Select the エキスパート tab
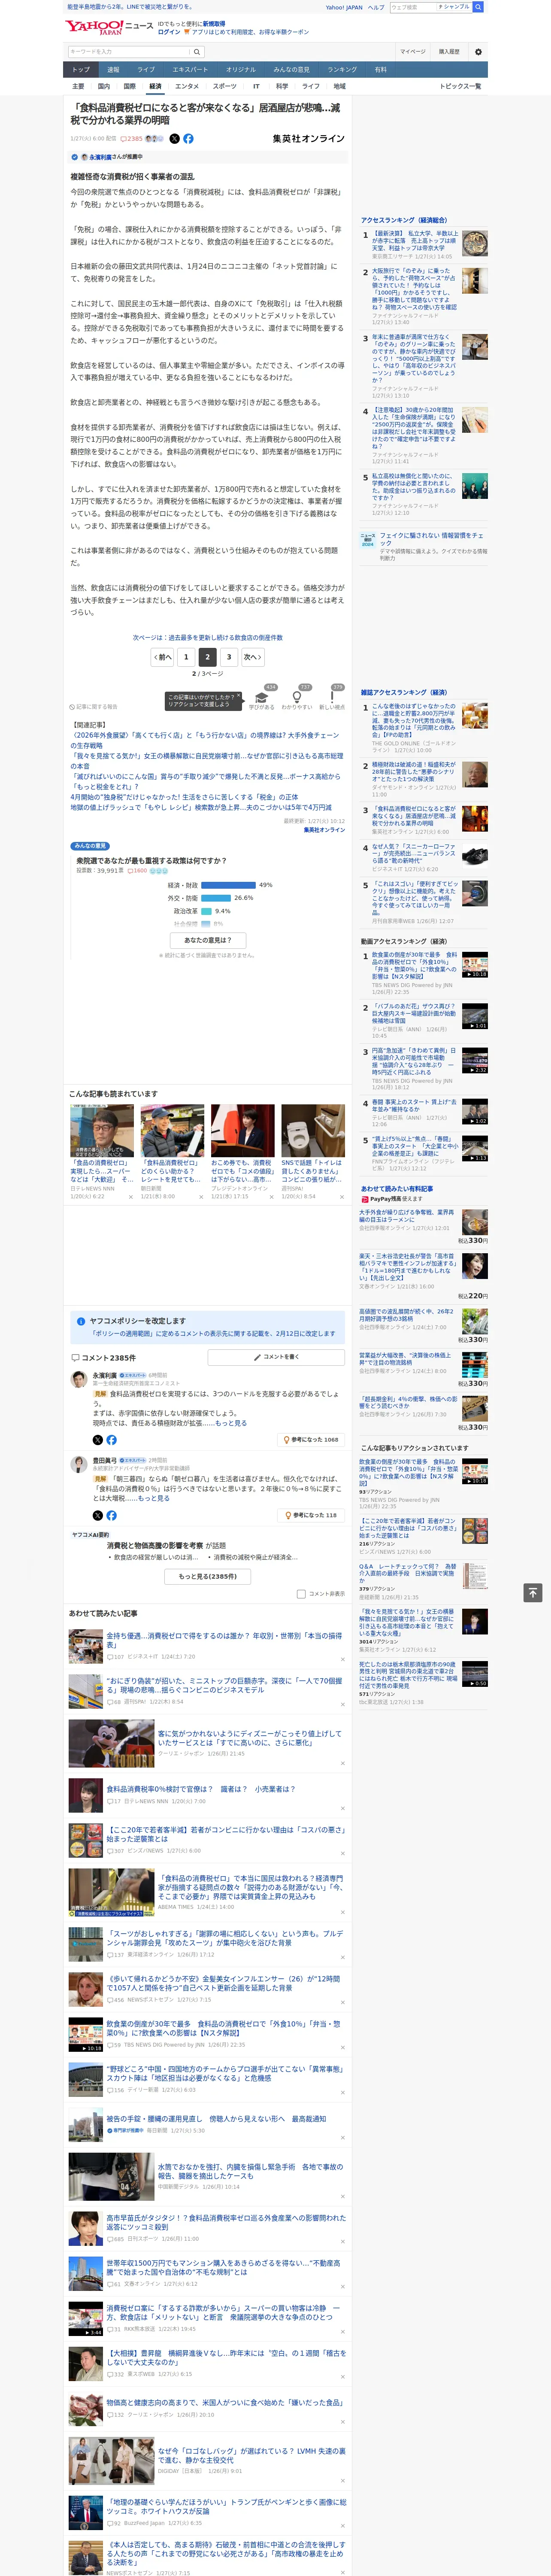This screenshot has width=551, height=2576. [190, 70]
